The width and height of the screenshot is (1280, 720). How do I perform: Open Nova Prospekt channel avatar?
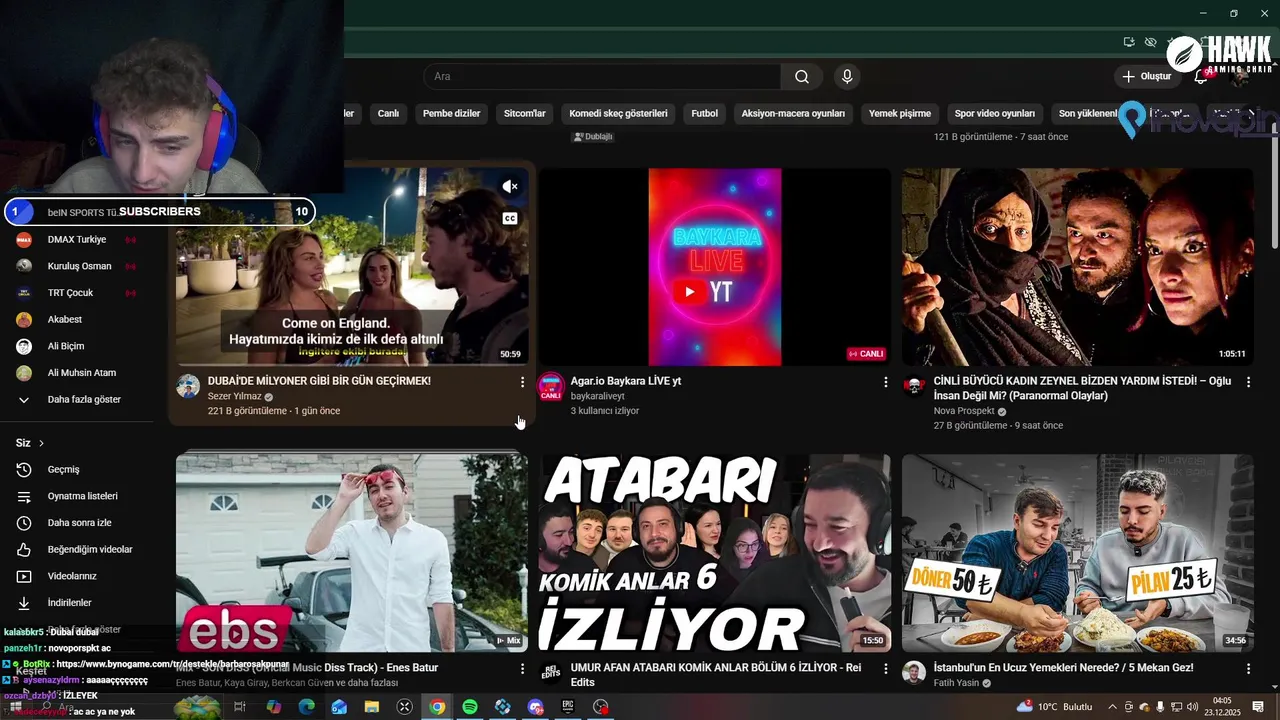coord(914,387)
